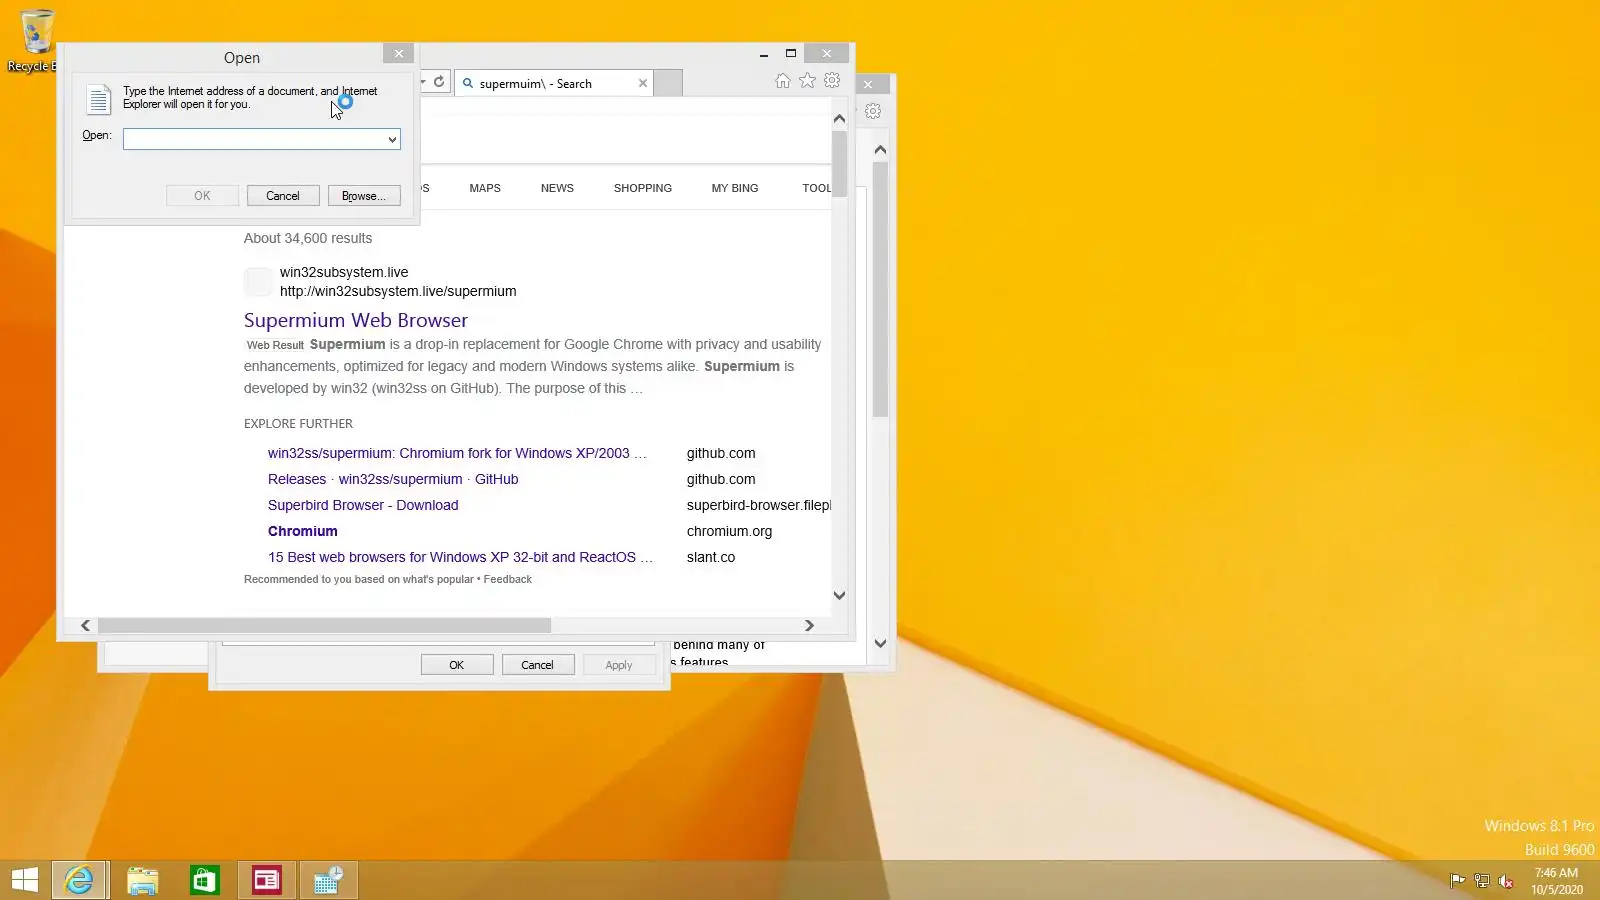
Task: Open the Windows Start button
Action: pyautogui.click(x=24, y=880)
